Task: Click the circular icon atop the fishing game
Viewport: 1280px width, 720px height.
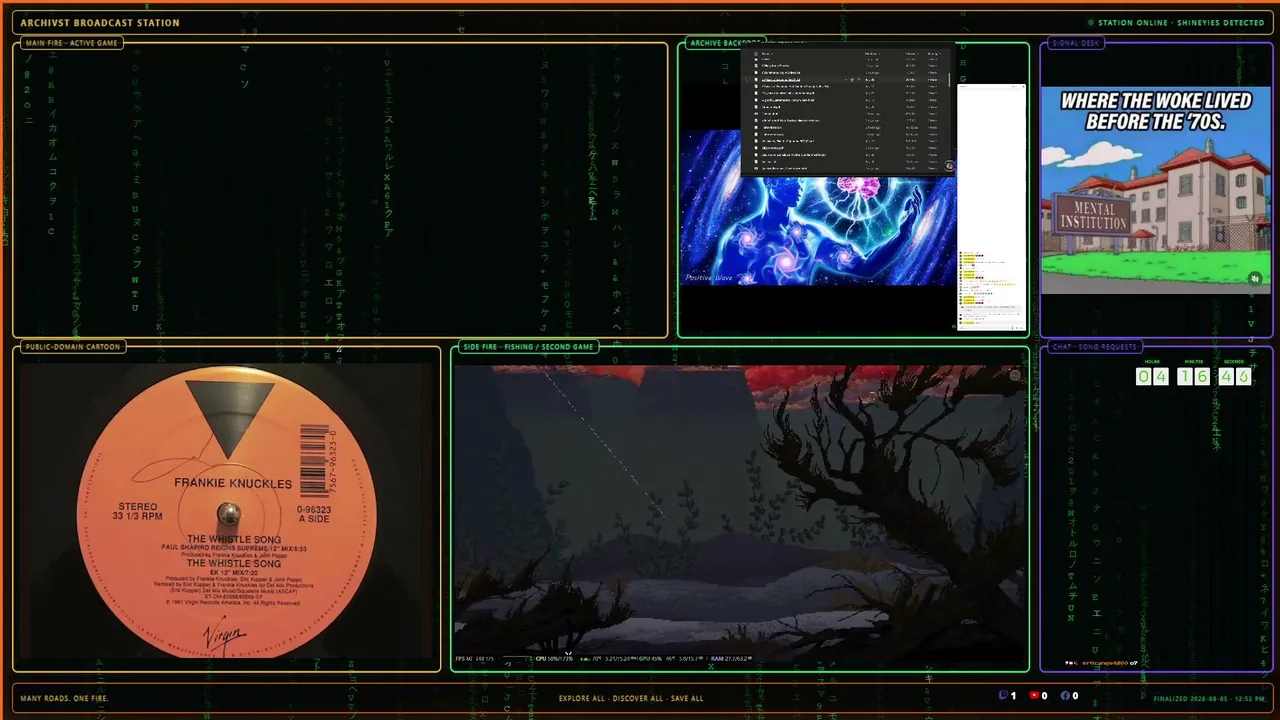Action: point(1015,376)
